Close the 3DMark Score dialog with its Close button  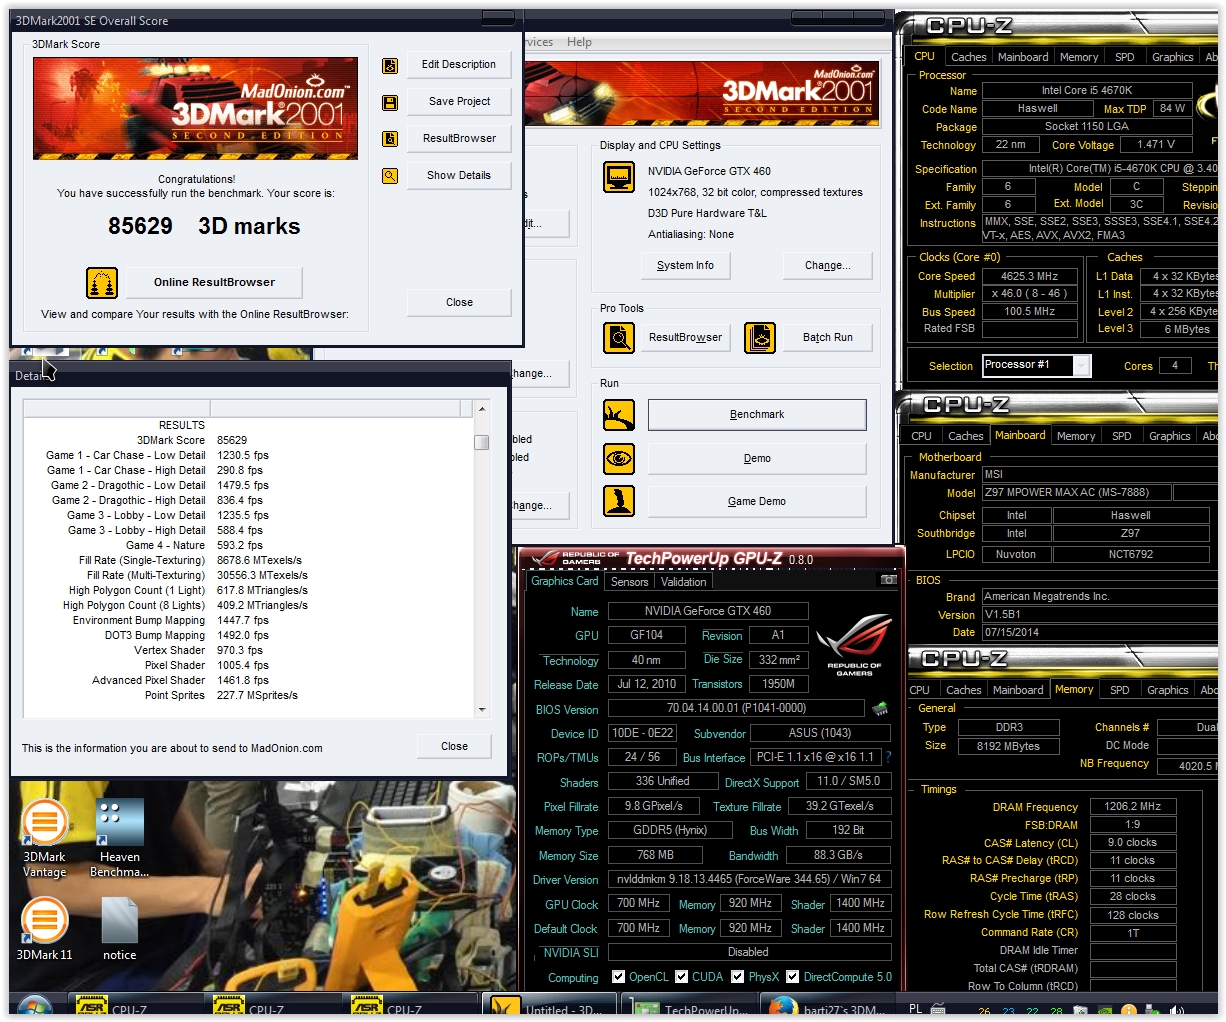[459, 303]
